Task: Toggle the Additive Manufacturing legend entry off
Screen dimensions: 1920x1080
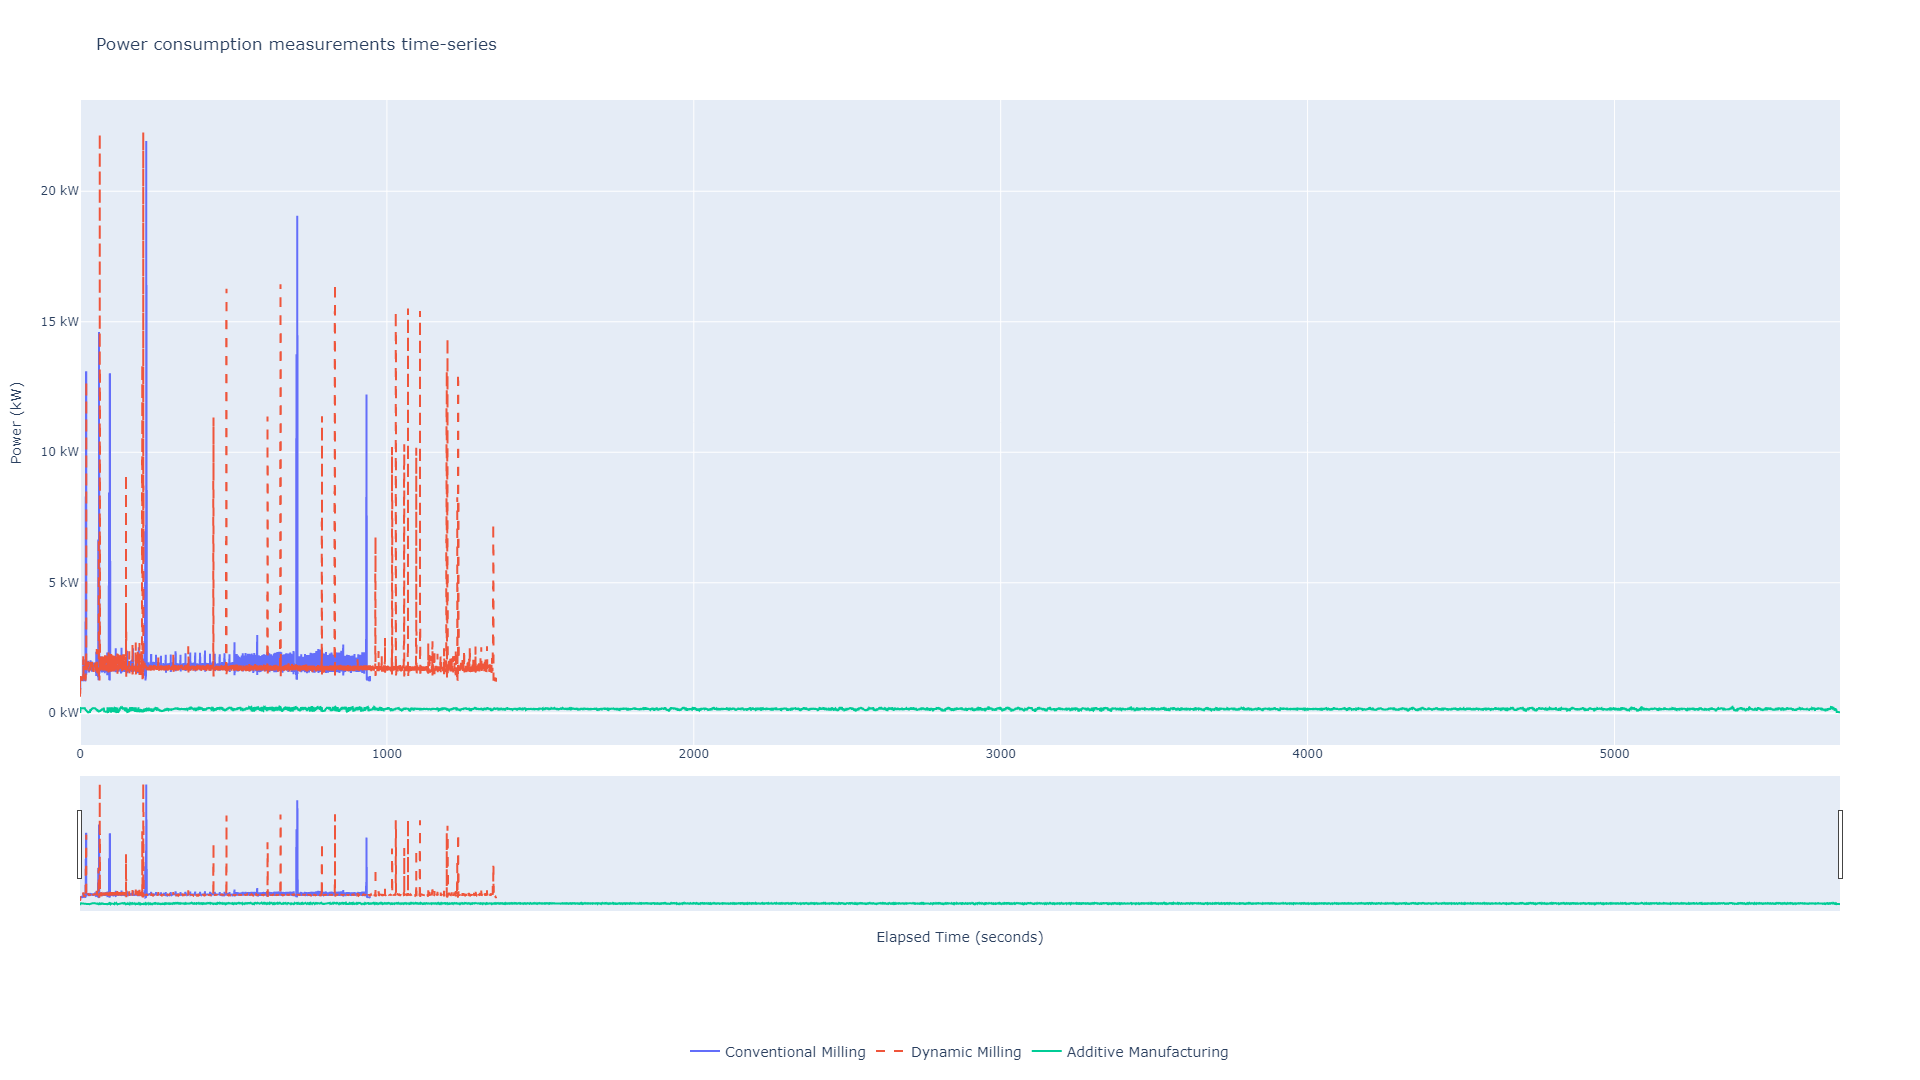Action: point(1147,1051)
